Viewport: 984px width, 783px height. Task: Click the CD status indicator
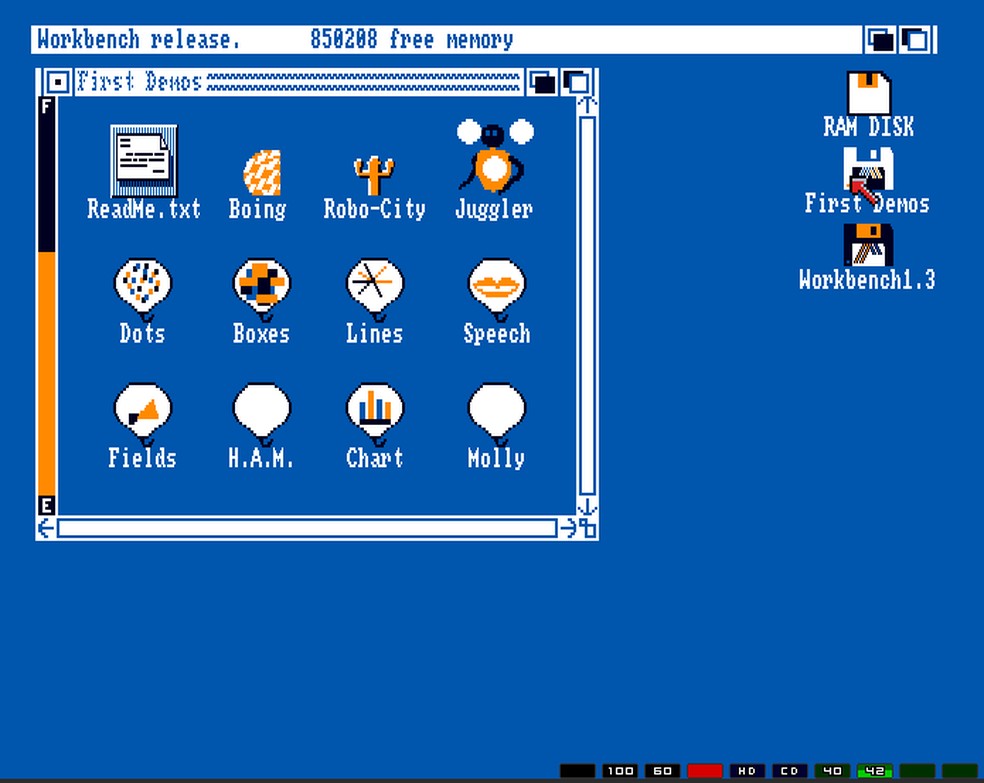789,770
